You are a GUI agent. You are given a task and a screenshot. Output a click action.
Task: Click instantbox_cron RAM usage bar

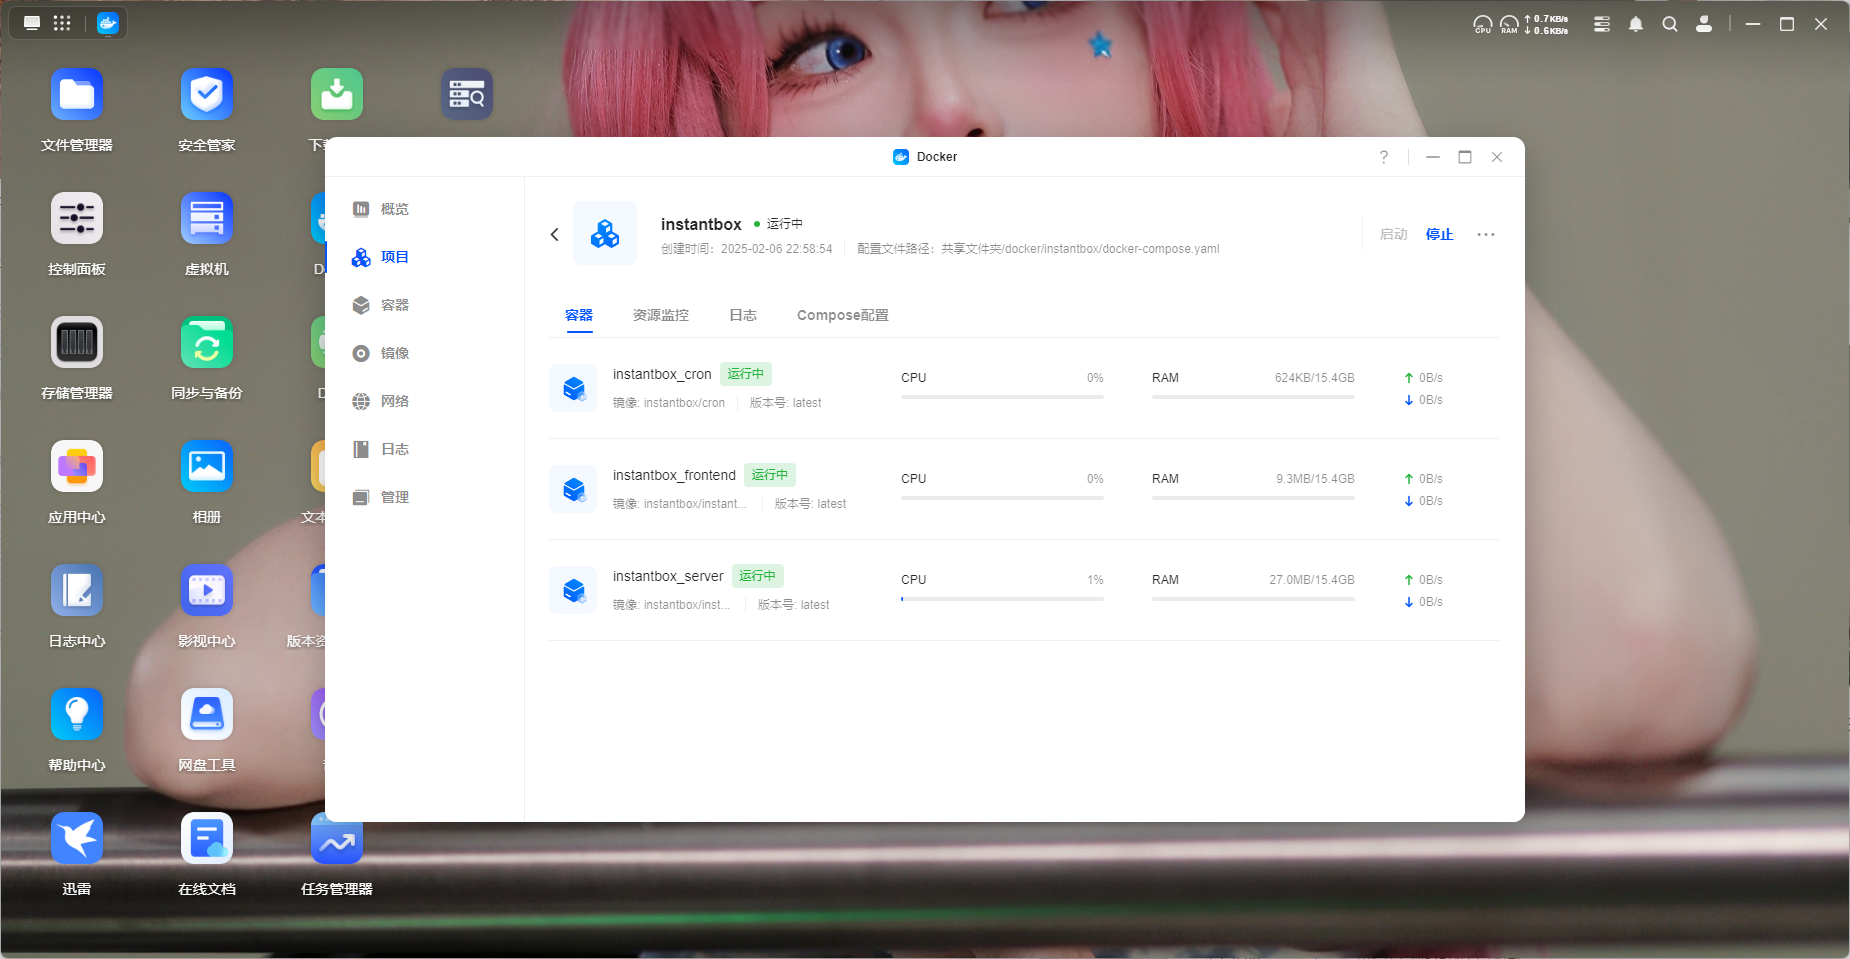coord(1253,397)
